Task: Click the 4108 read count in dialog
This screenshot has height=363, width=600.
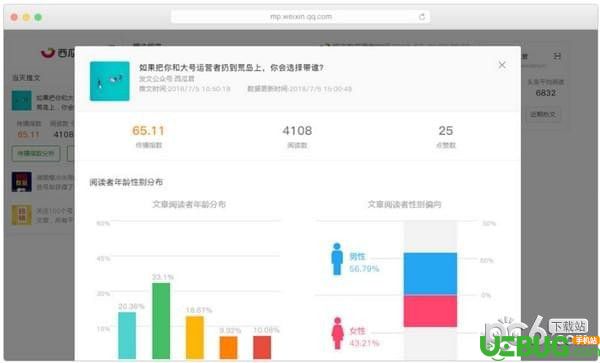Action: point(297,131)
